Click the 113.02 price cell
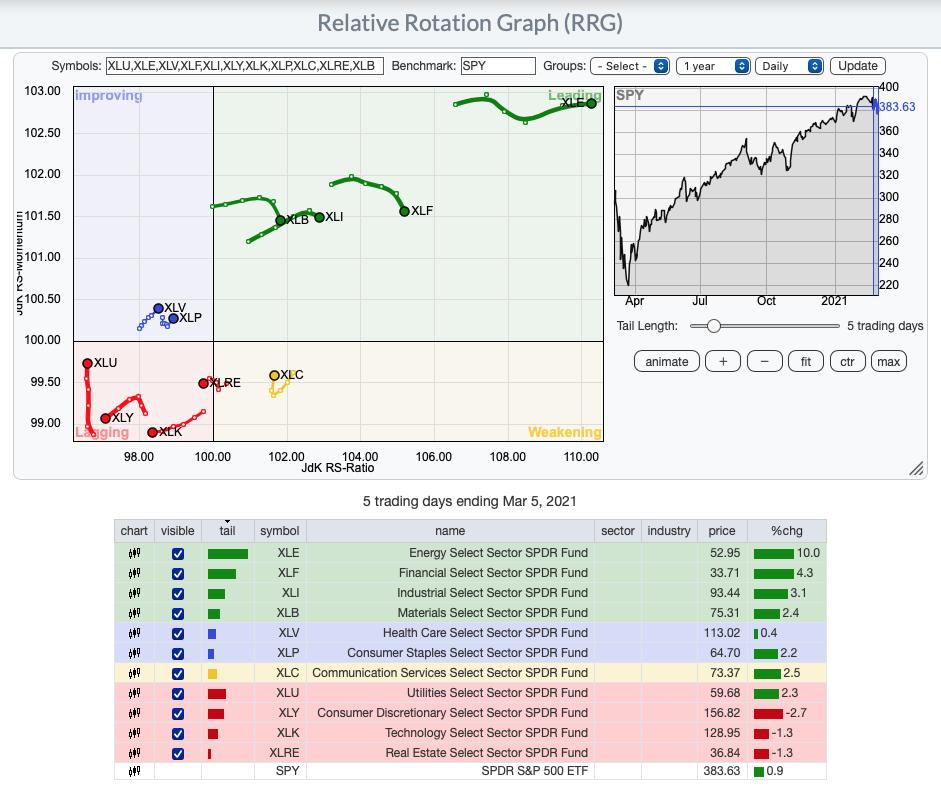Viewport: 941px width, 786px height. (x=722, y=632)
